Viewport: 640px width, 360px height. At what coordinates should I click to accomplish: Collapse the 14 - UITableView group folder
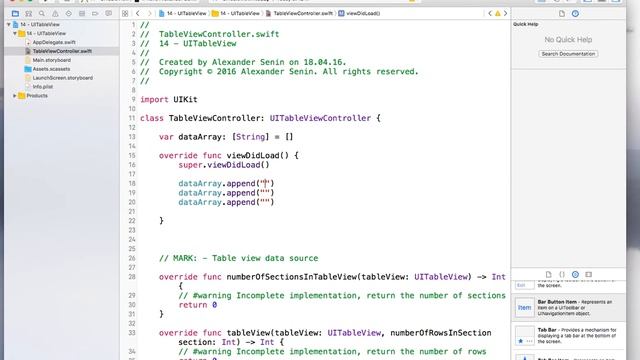tap(15, 33)
